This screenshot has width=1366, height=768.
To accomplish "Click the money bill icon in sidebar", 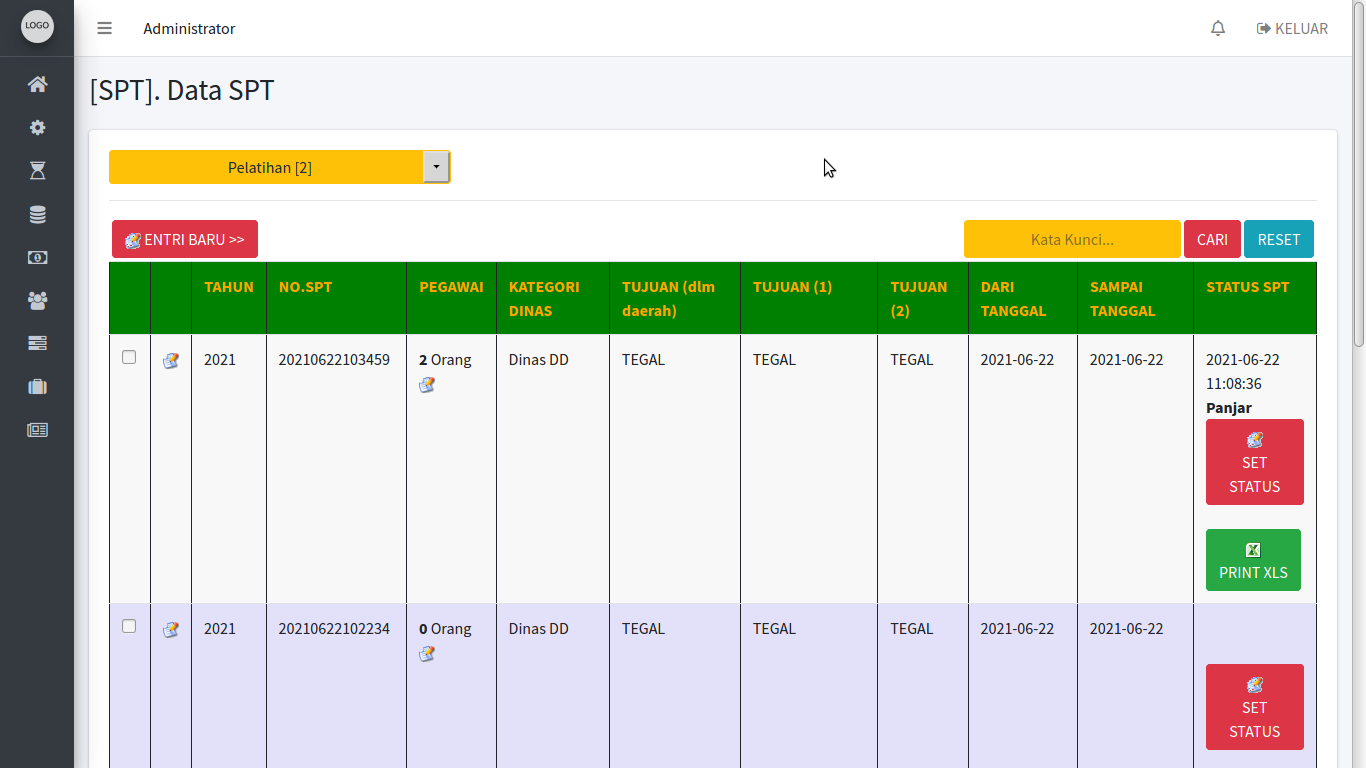I will click(37, 257).
